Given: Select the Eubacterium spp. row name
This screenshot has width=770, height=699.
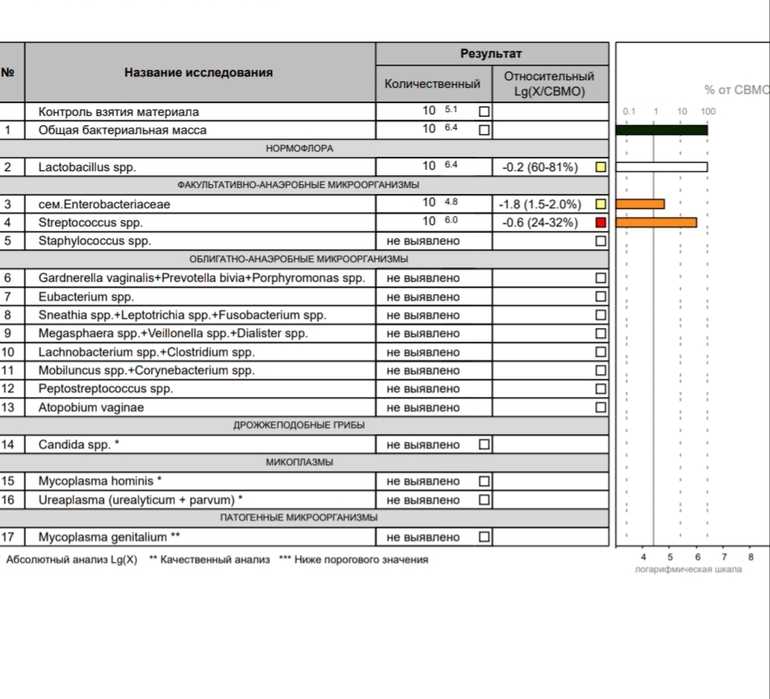Looking at the screenshot, I should pos(86,297).
